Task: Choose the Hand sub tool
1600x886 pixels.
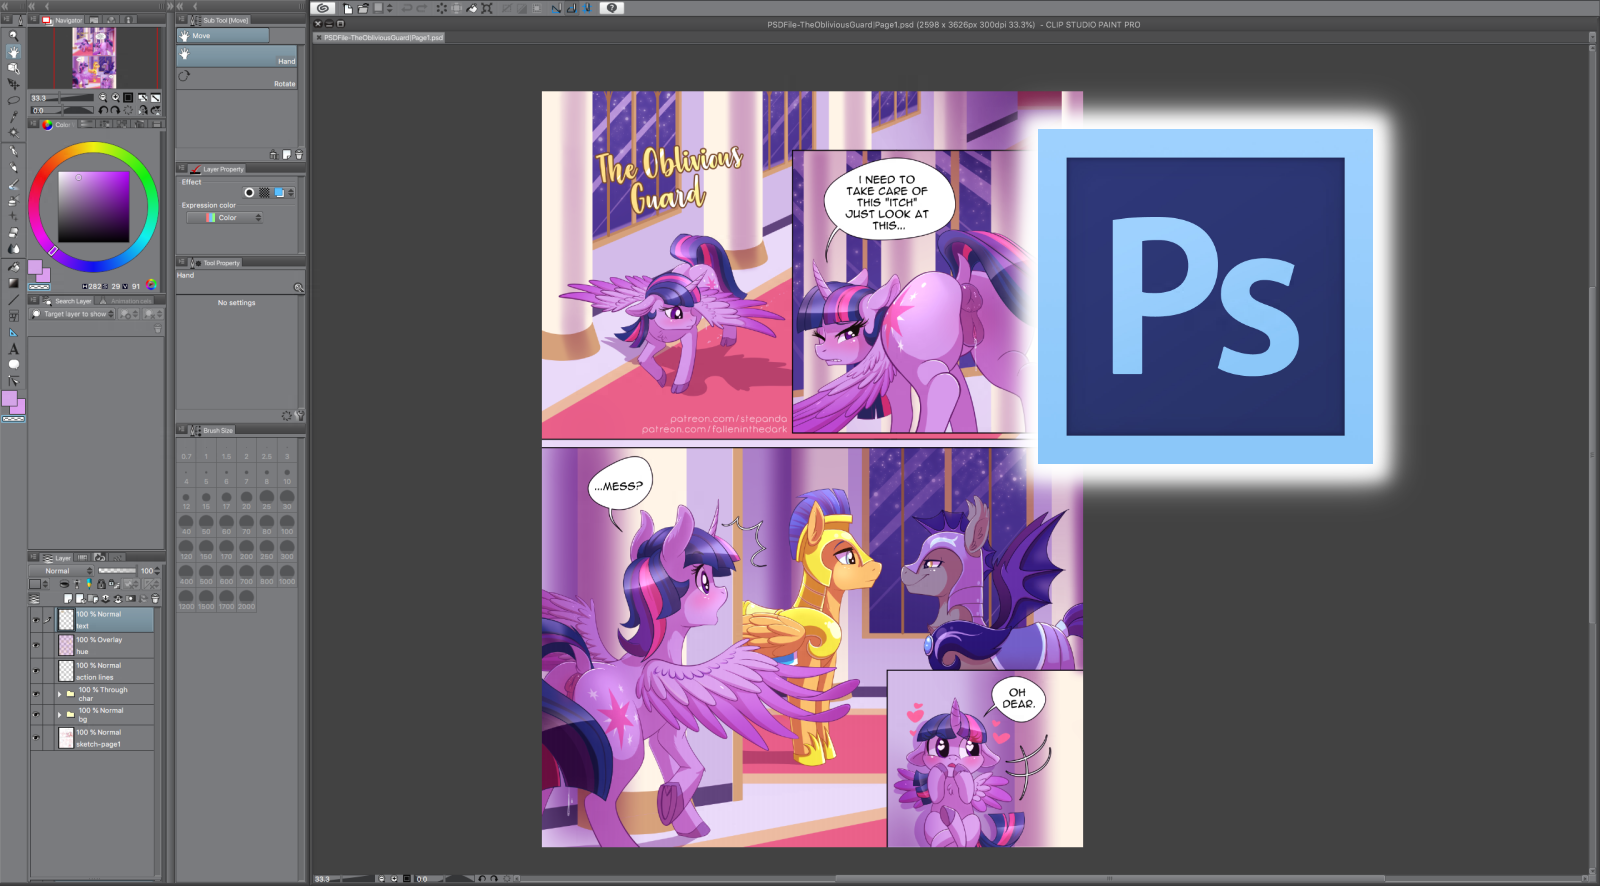Action: (x=238, y=57)
